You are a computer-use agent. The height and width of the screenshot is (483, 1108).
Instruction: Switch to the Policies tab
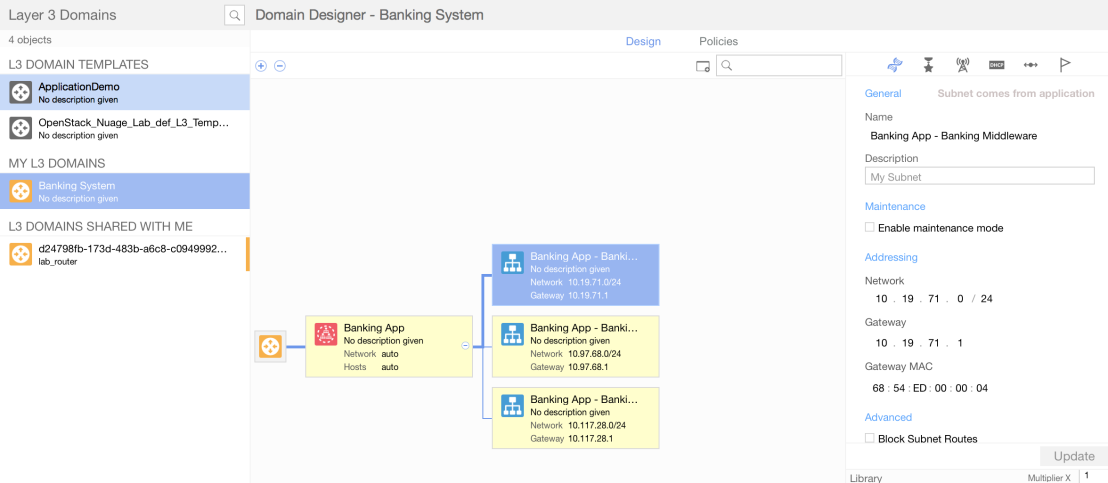(718, 41)
